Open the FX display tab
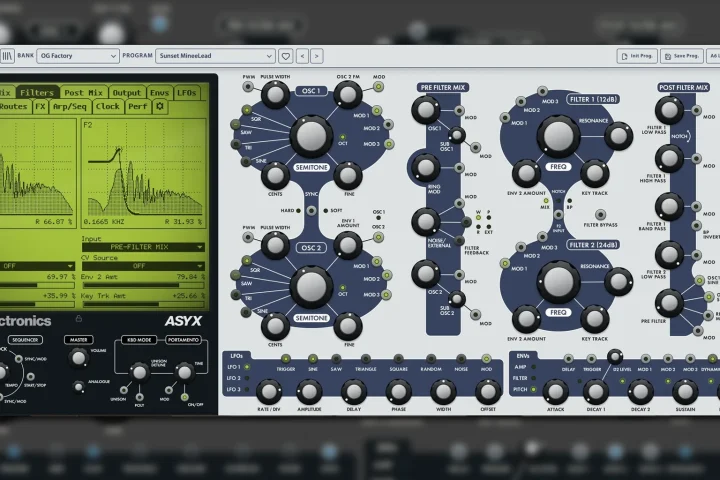 click(40, 107)
